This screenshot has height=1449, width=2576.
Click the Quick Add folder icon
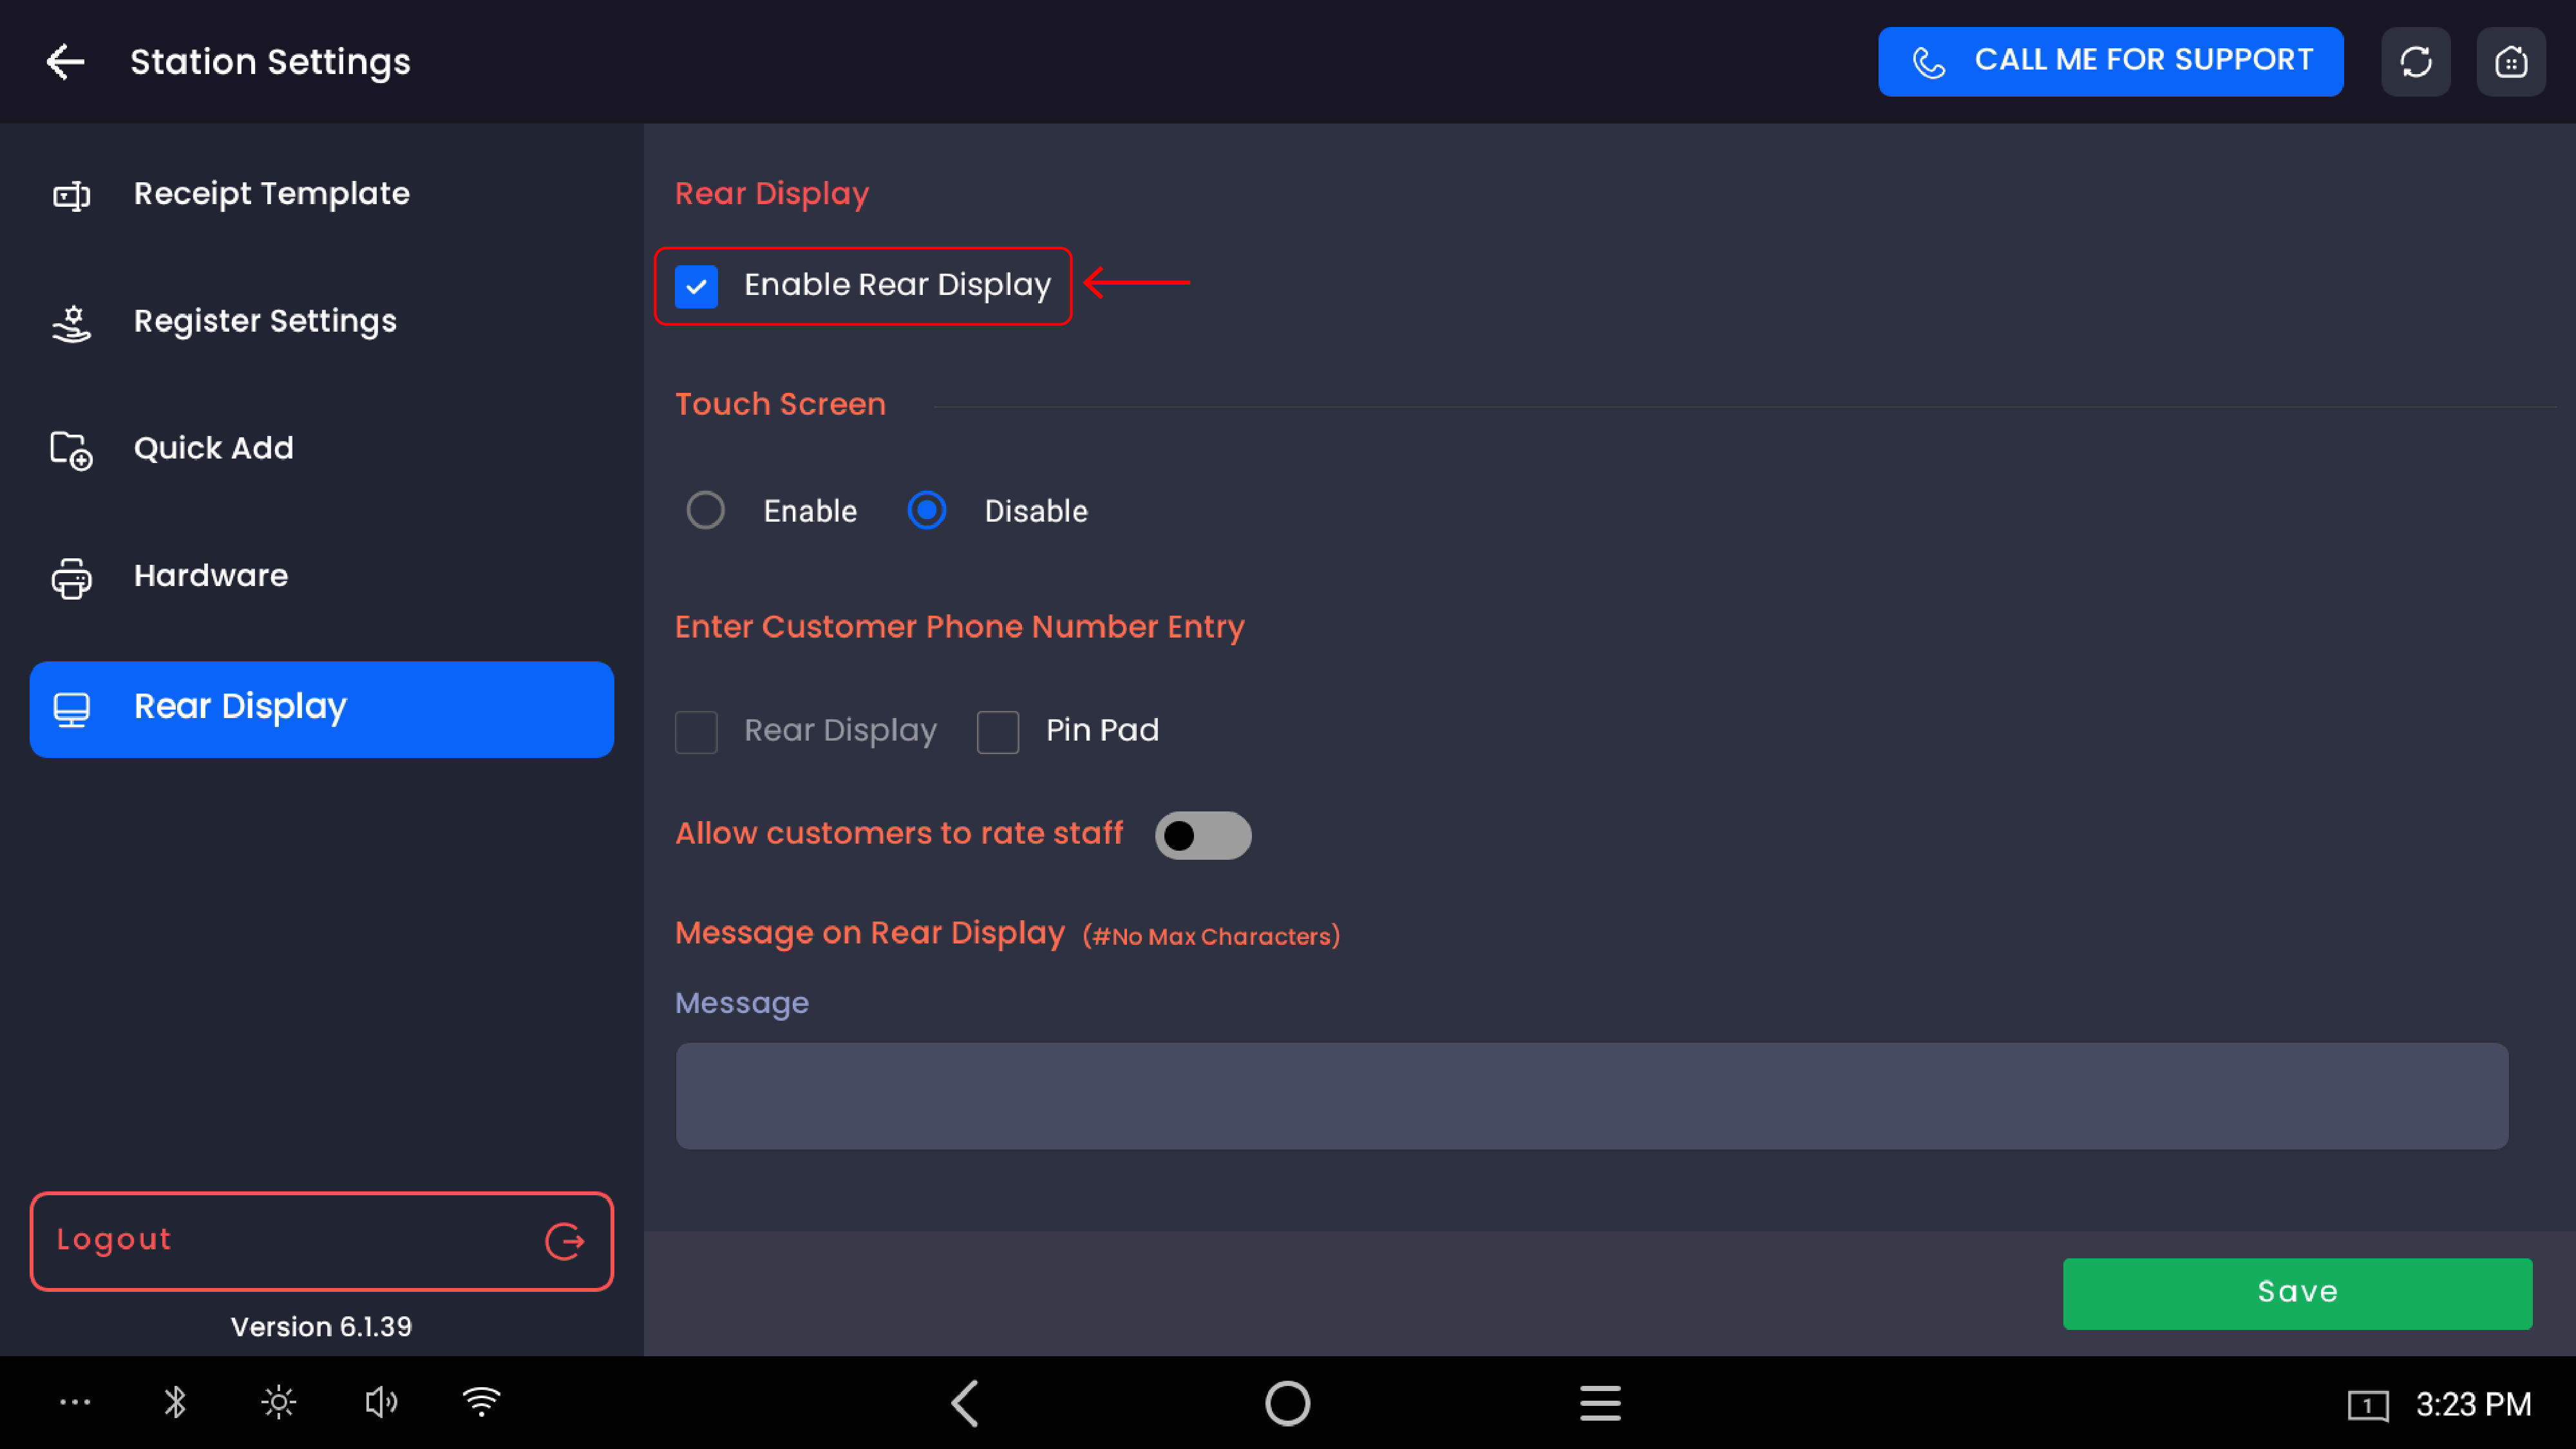click(x=71, y=450)
